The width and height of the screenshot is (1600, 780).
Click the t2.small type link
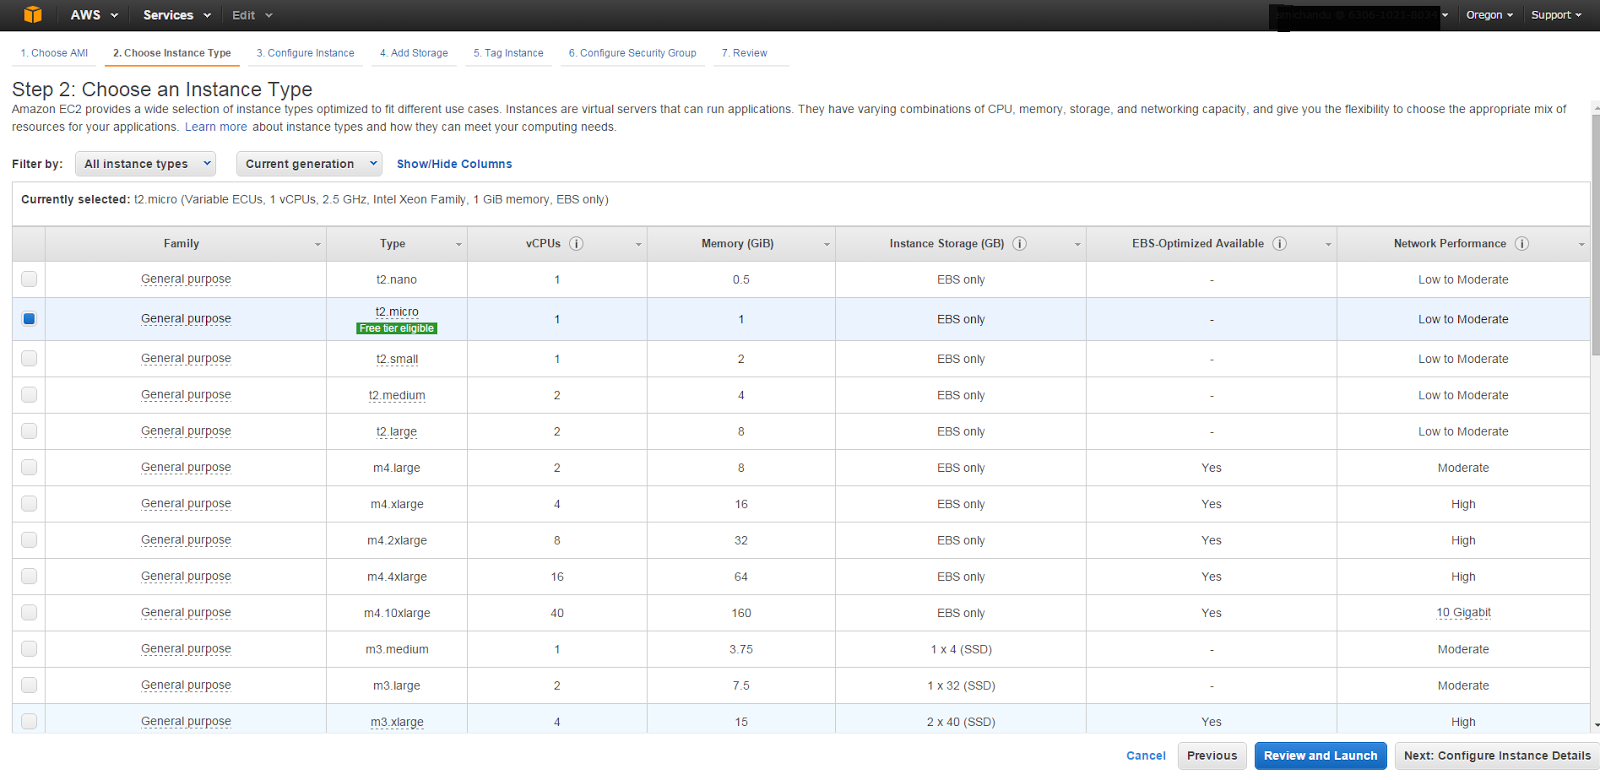[x=397, y=359]
